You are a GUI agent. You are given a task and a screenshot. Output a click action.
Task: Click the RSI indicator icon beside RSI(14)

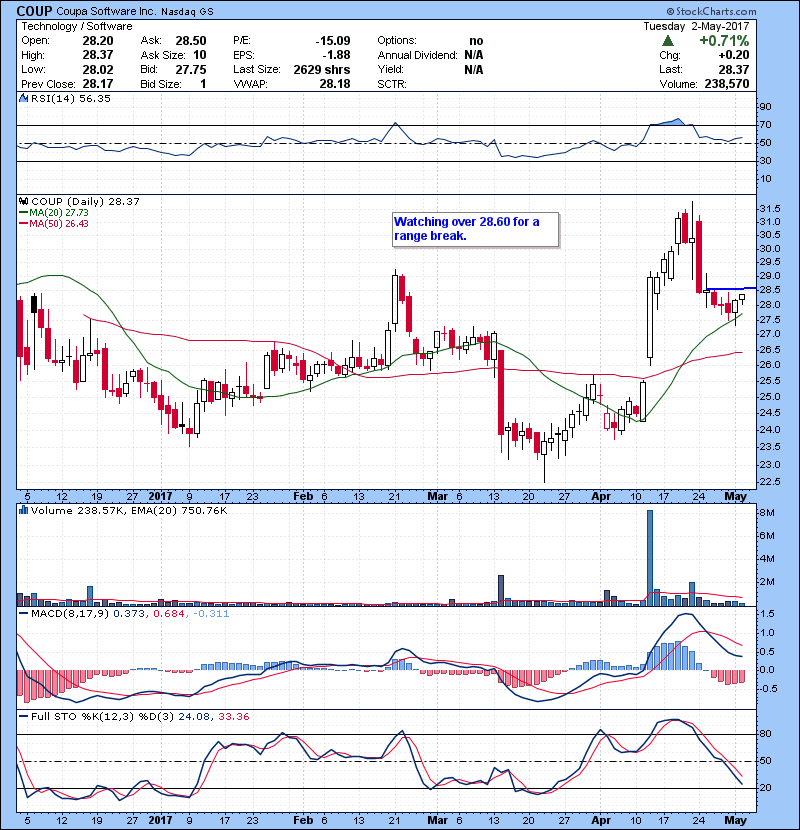(24, 98)
